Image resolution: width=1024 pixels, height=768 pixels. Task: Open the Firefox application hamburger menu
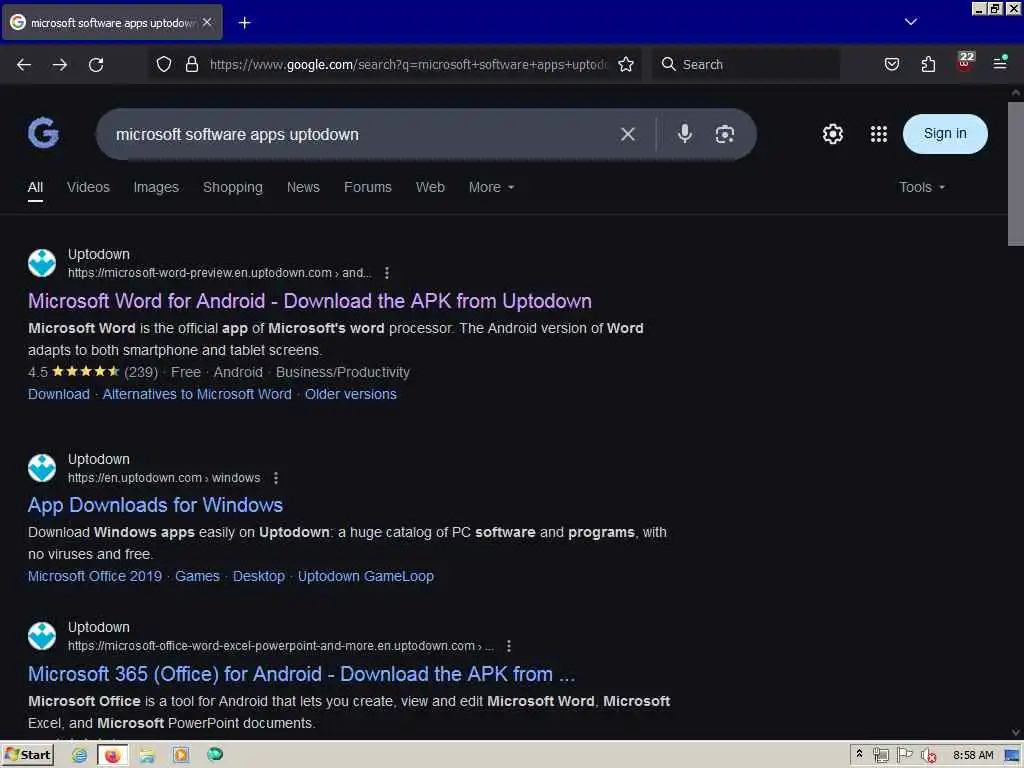[1000, 63]
